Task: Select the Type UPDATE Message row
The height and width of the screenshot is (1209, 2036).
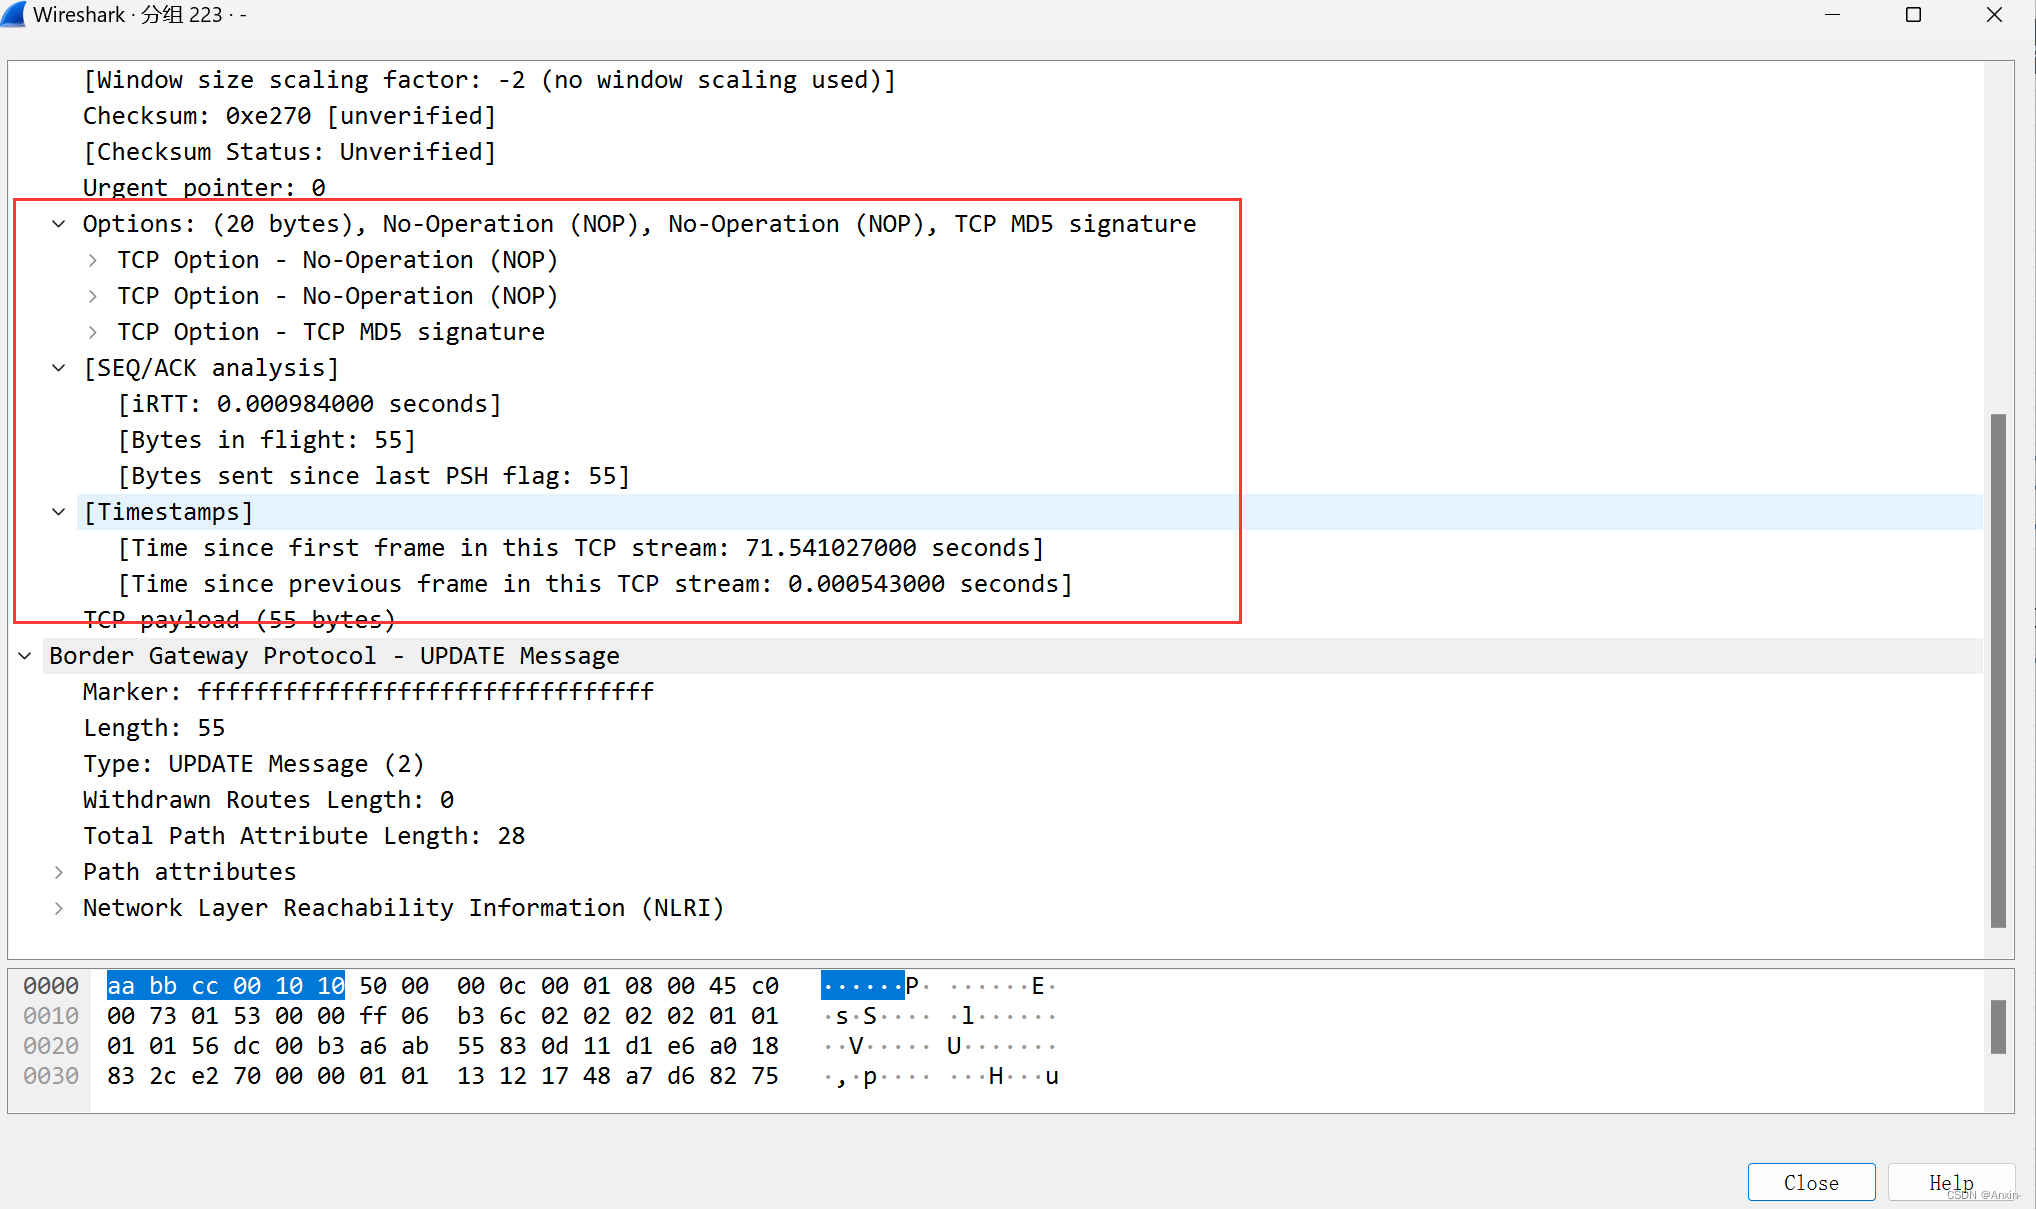Action: click(253, 764)
